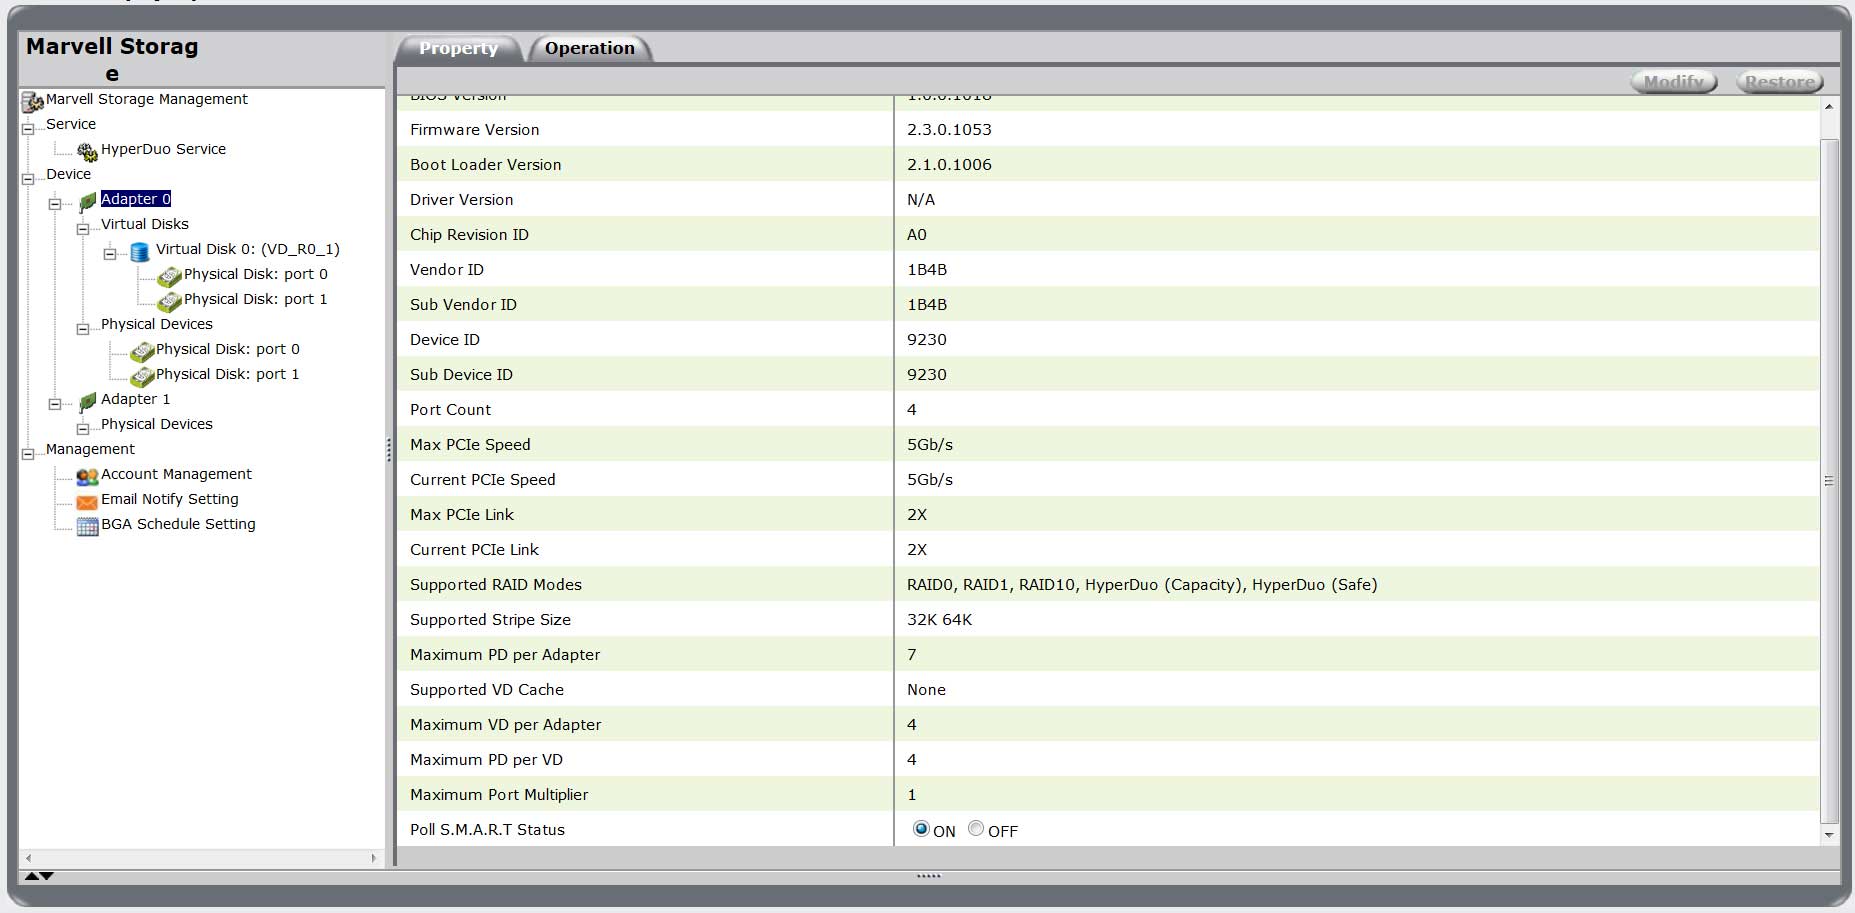This screenshot has width=1855, height=913.
Task: Set Poll S.M.A.R.T Status to ON
Action: [921, 829]
